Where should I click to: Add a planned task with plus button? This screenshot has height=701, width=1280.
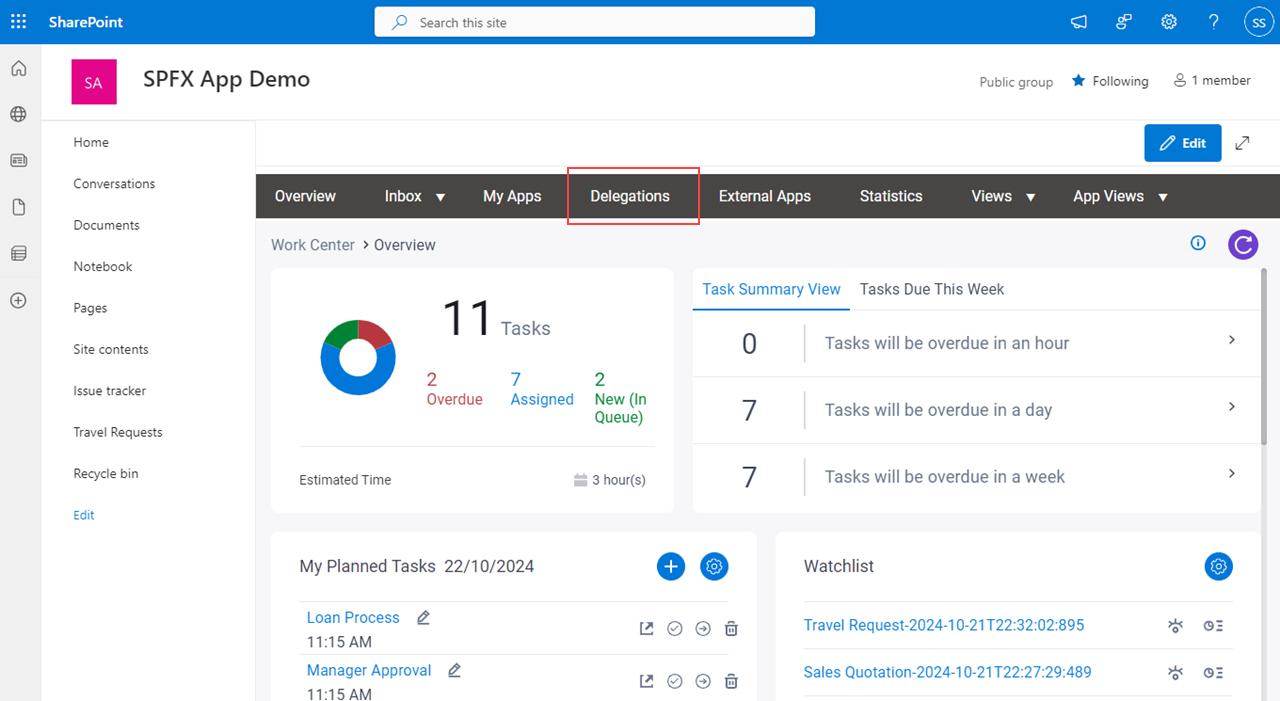(x=671, y=567)
